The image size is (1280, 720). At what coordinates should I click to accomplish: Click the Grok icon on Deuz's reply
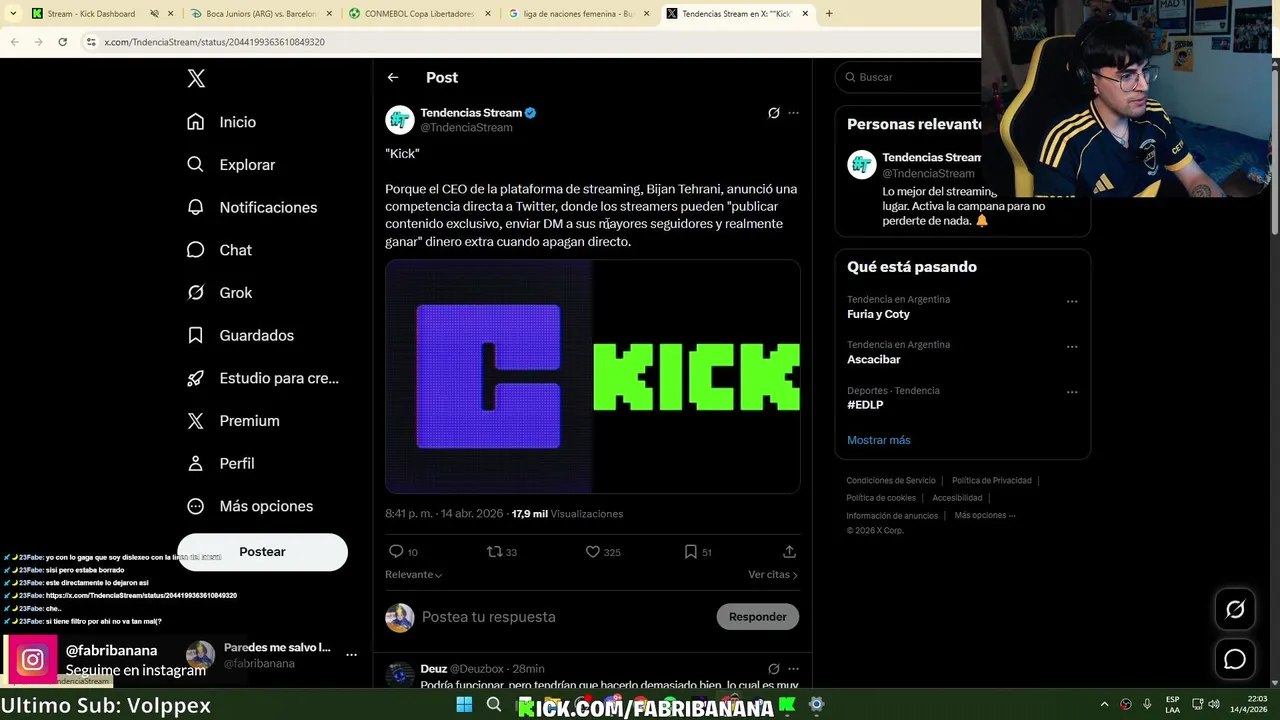(773, 669)
